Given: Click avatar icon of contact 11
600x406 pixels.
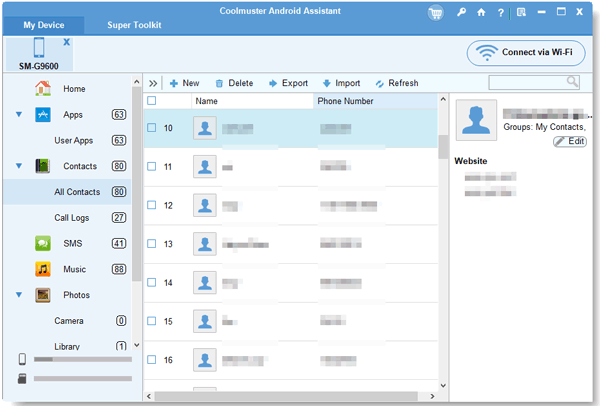Looking at the screenshot, I should [205, 166].
